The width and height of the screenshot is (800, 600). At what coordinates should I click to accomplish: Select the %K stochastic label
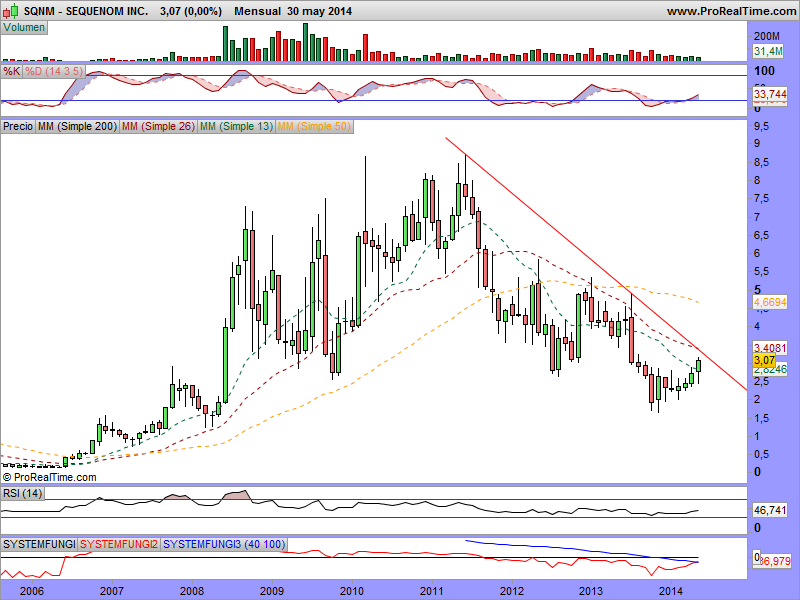pos(11,71)
